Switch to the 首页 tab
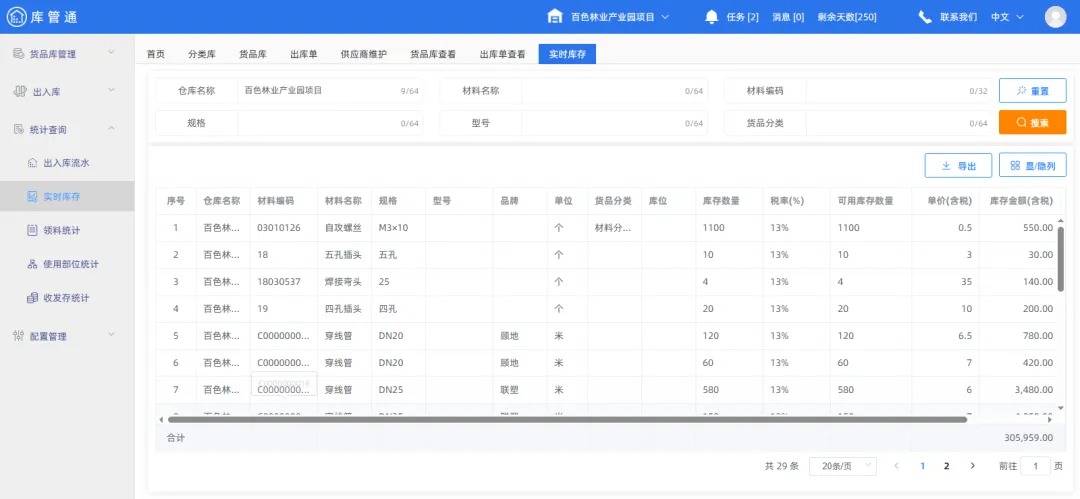The width and height of the screenshot is (1080, 499). [x=156, y=54]
